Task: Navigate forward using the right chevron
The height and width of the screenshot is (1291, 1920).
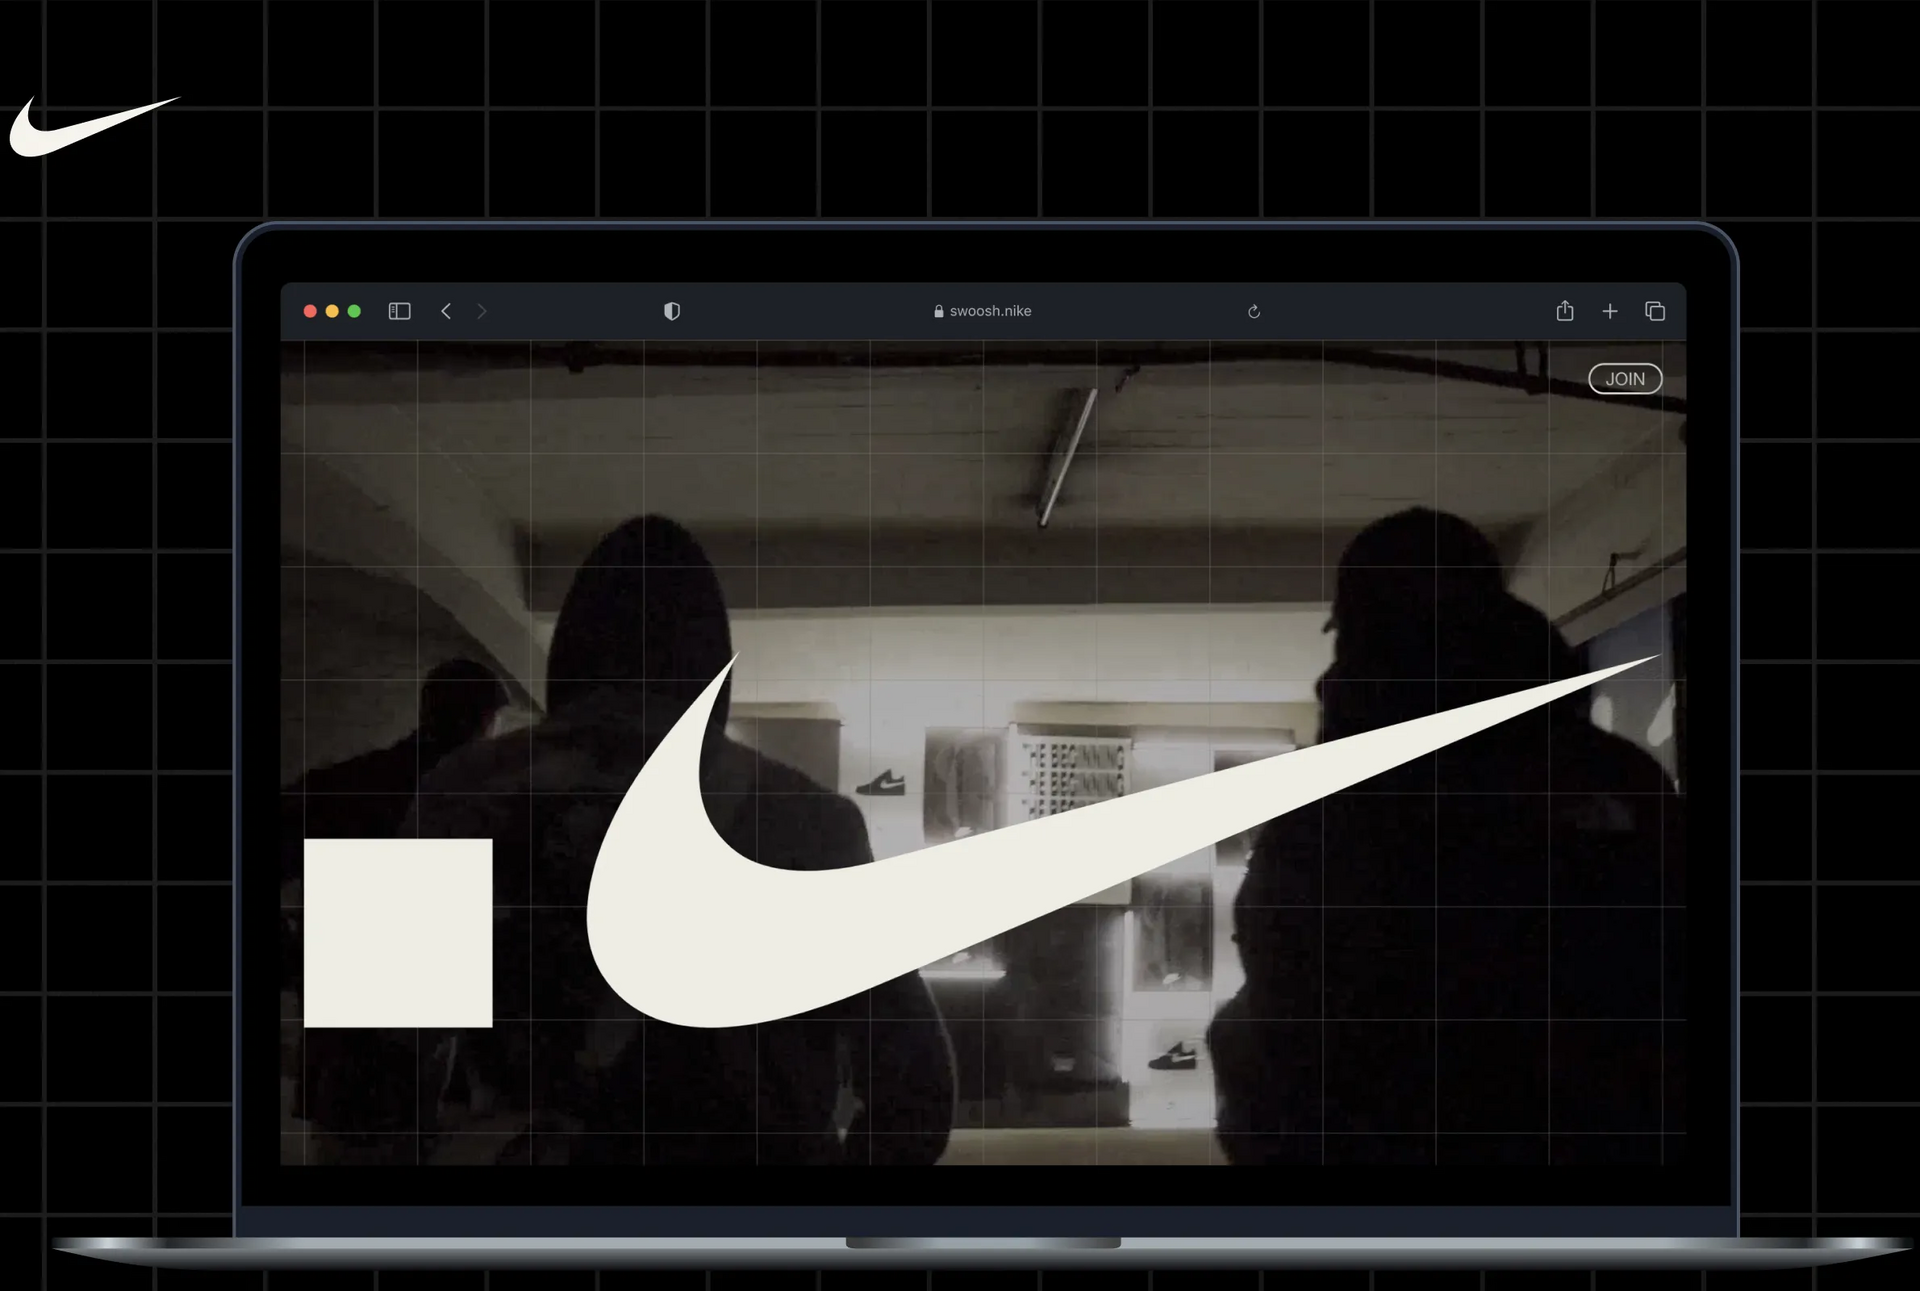Action: [483, 311]
